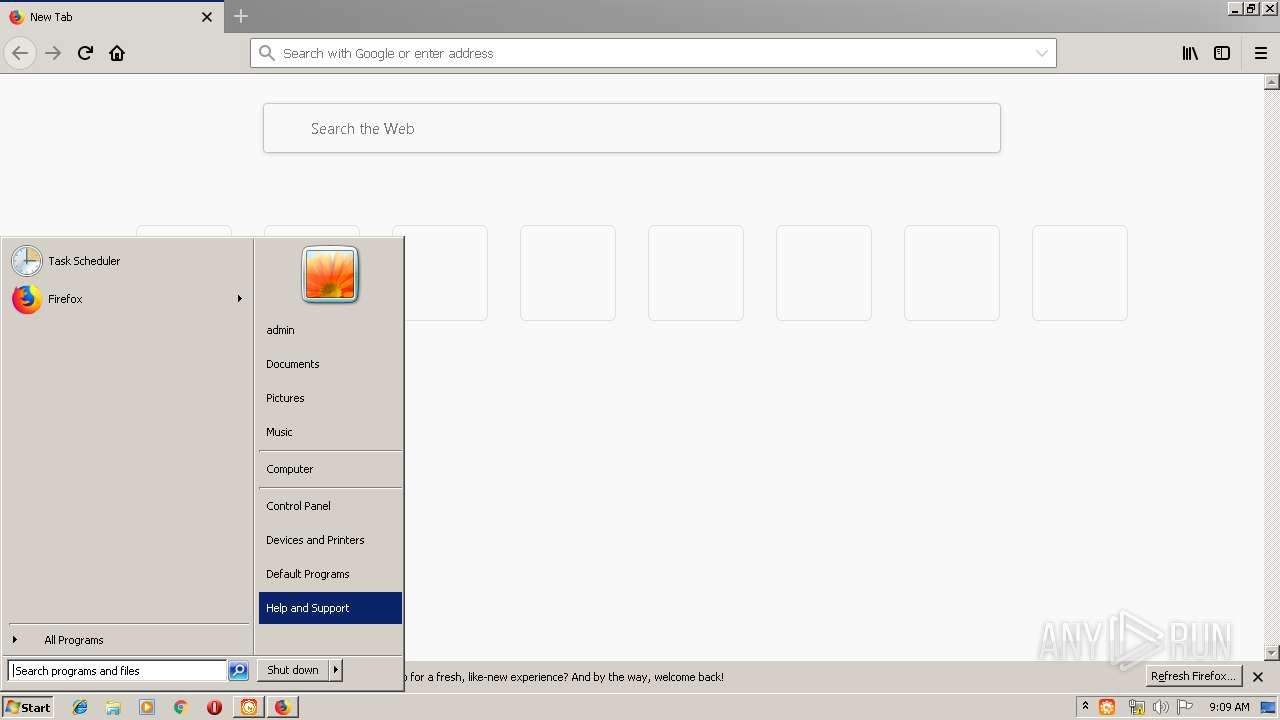This screenshot has width=1280, height=720.
Task: Open Default Programs
Action: 330,574
